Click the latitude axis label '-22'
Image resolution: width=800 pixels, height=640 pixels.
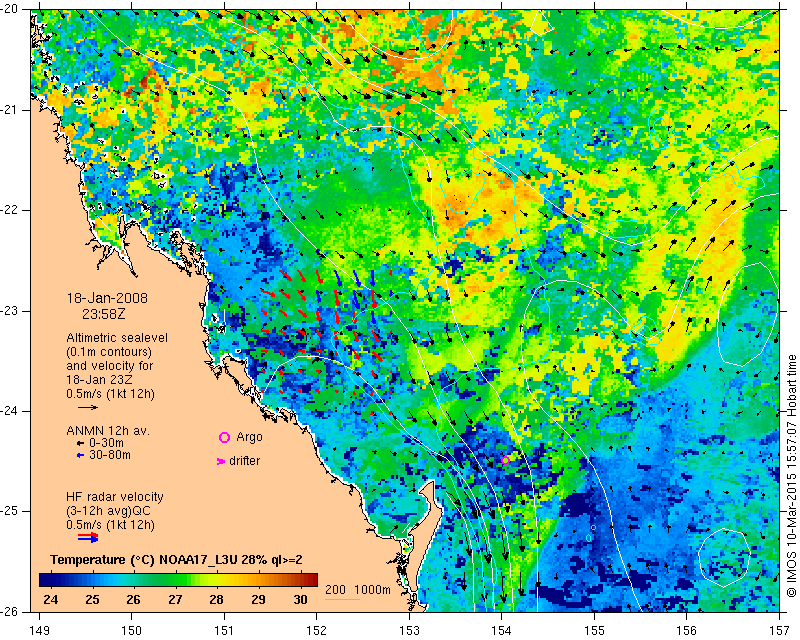[x=10, y=210]
